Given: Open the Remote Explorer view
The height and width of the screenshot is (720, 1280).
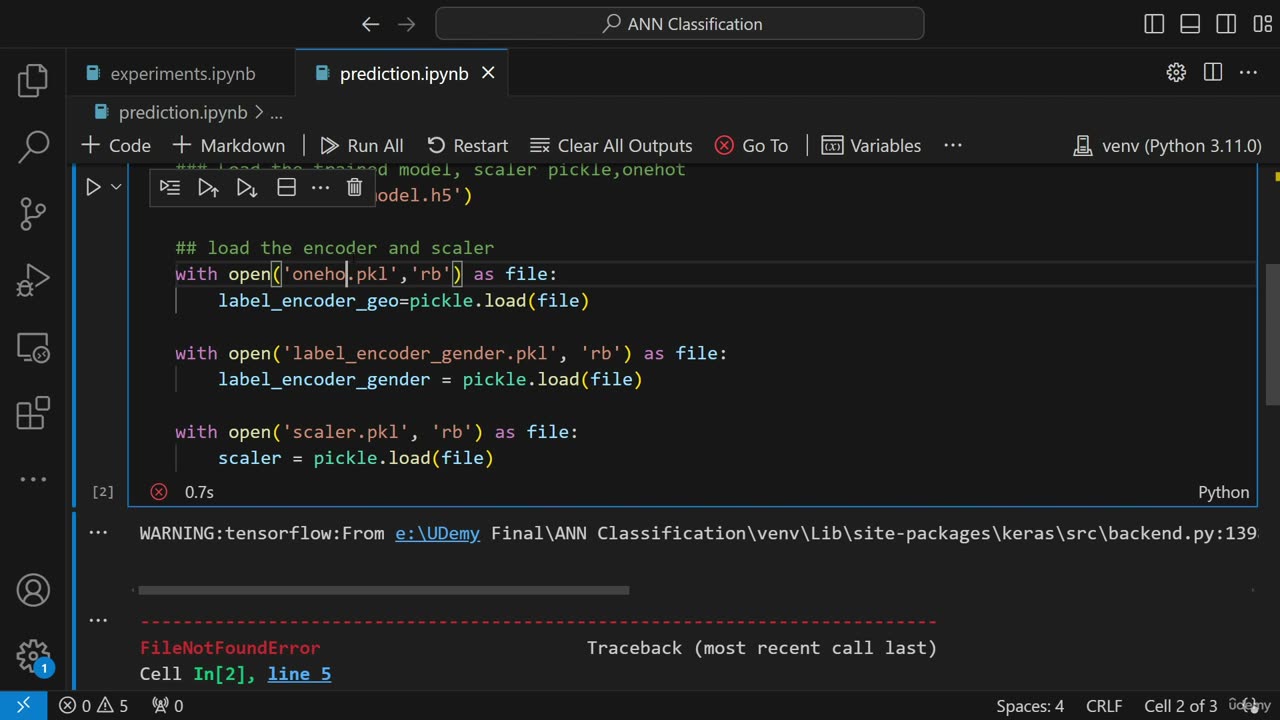Looking at the screenshot, I should pos(33,347).
